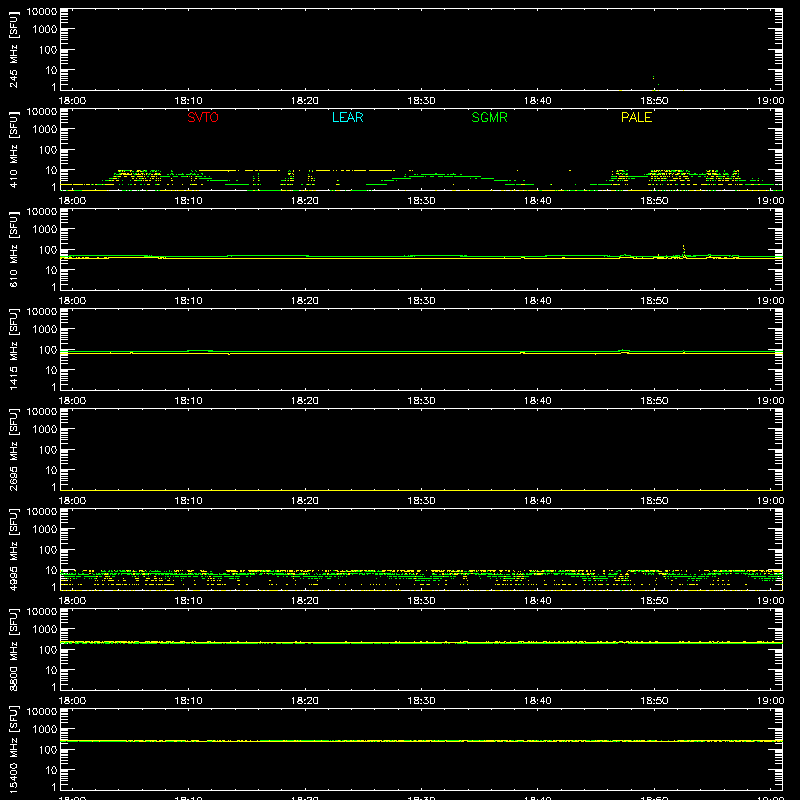Screen dimensions: 800x800
Task: Click the 18:00 time tick under 245 MHz plot
Action: tap(72, 101)
